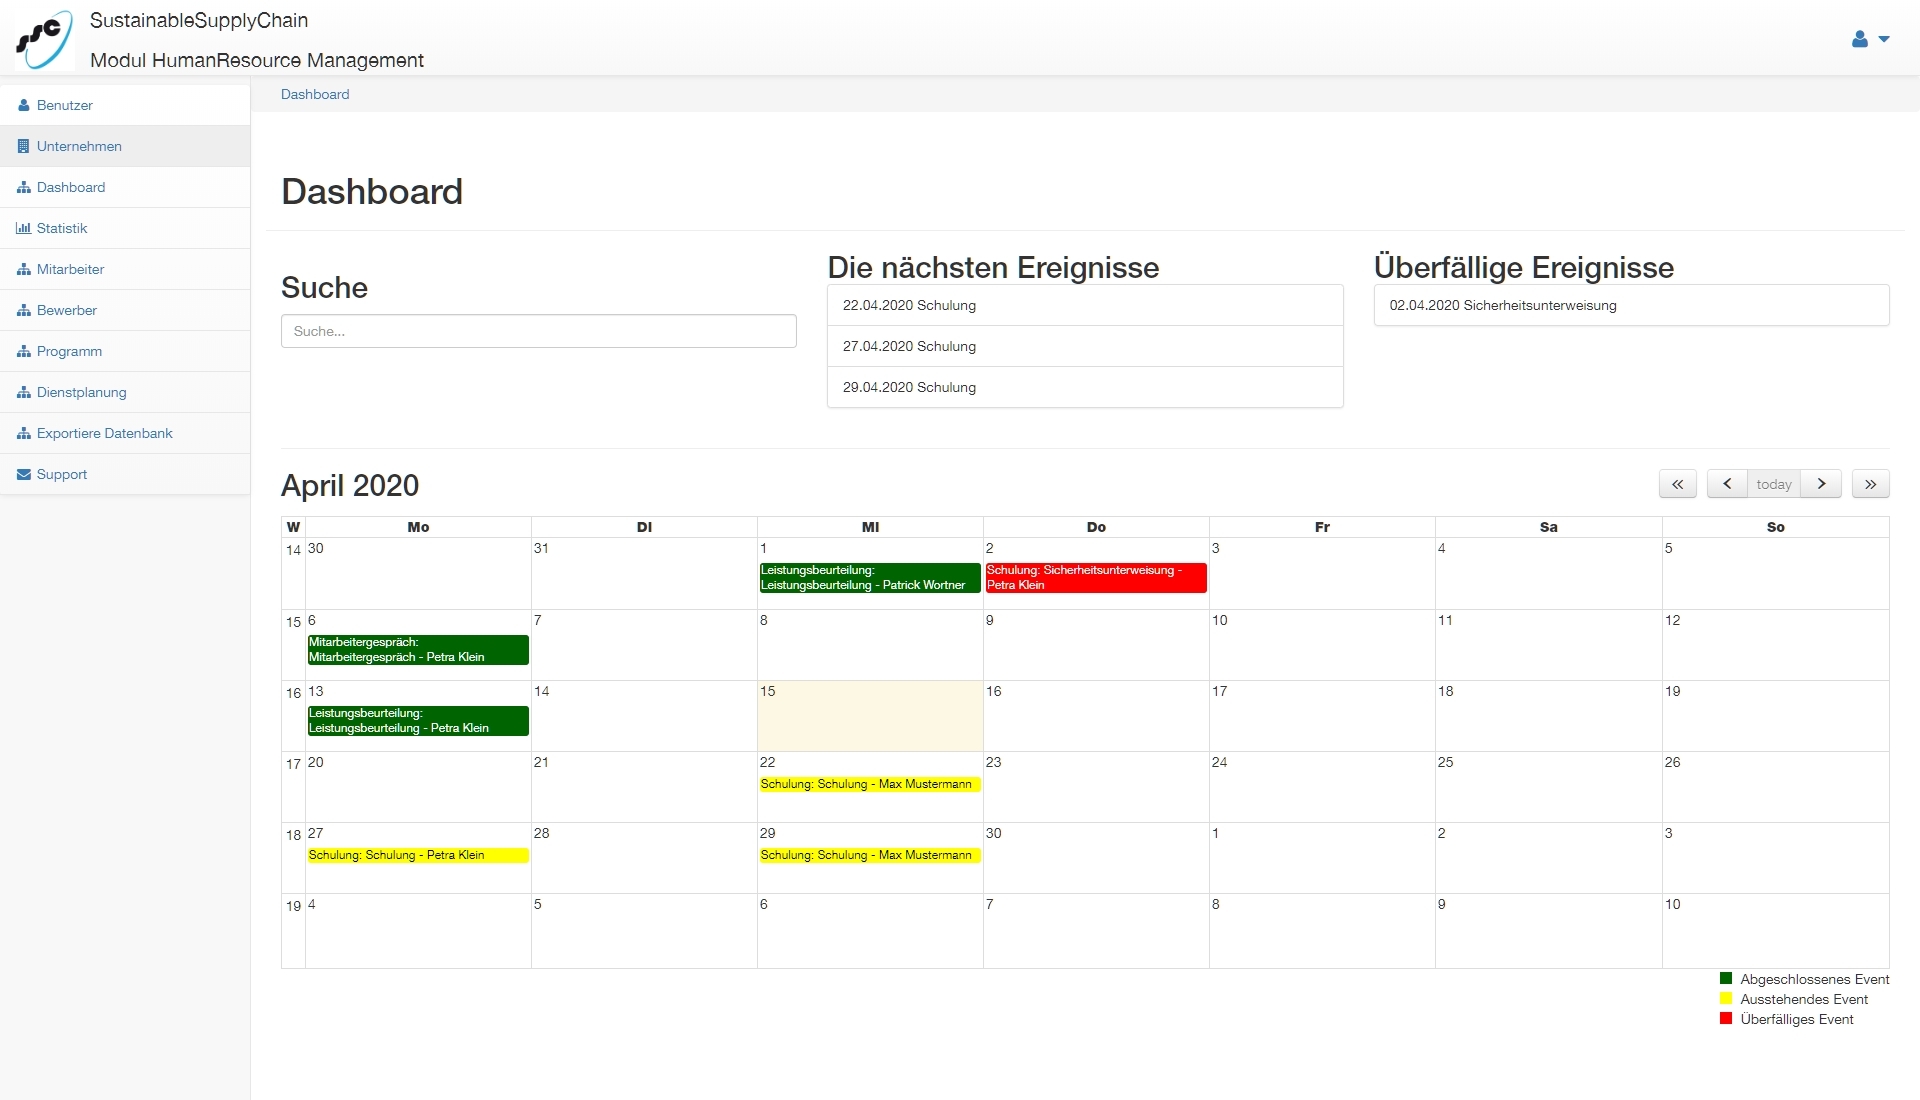Click the red Sicherheitsunterweisung Petra Klein event
1920x1100 pixels.
pos(1095,578)
